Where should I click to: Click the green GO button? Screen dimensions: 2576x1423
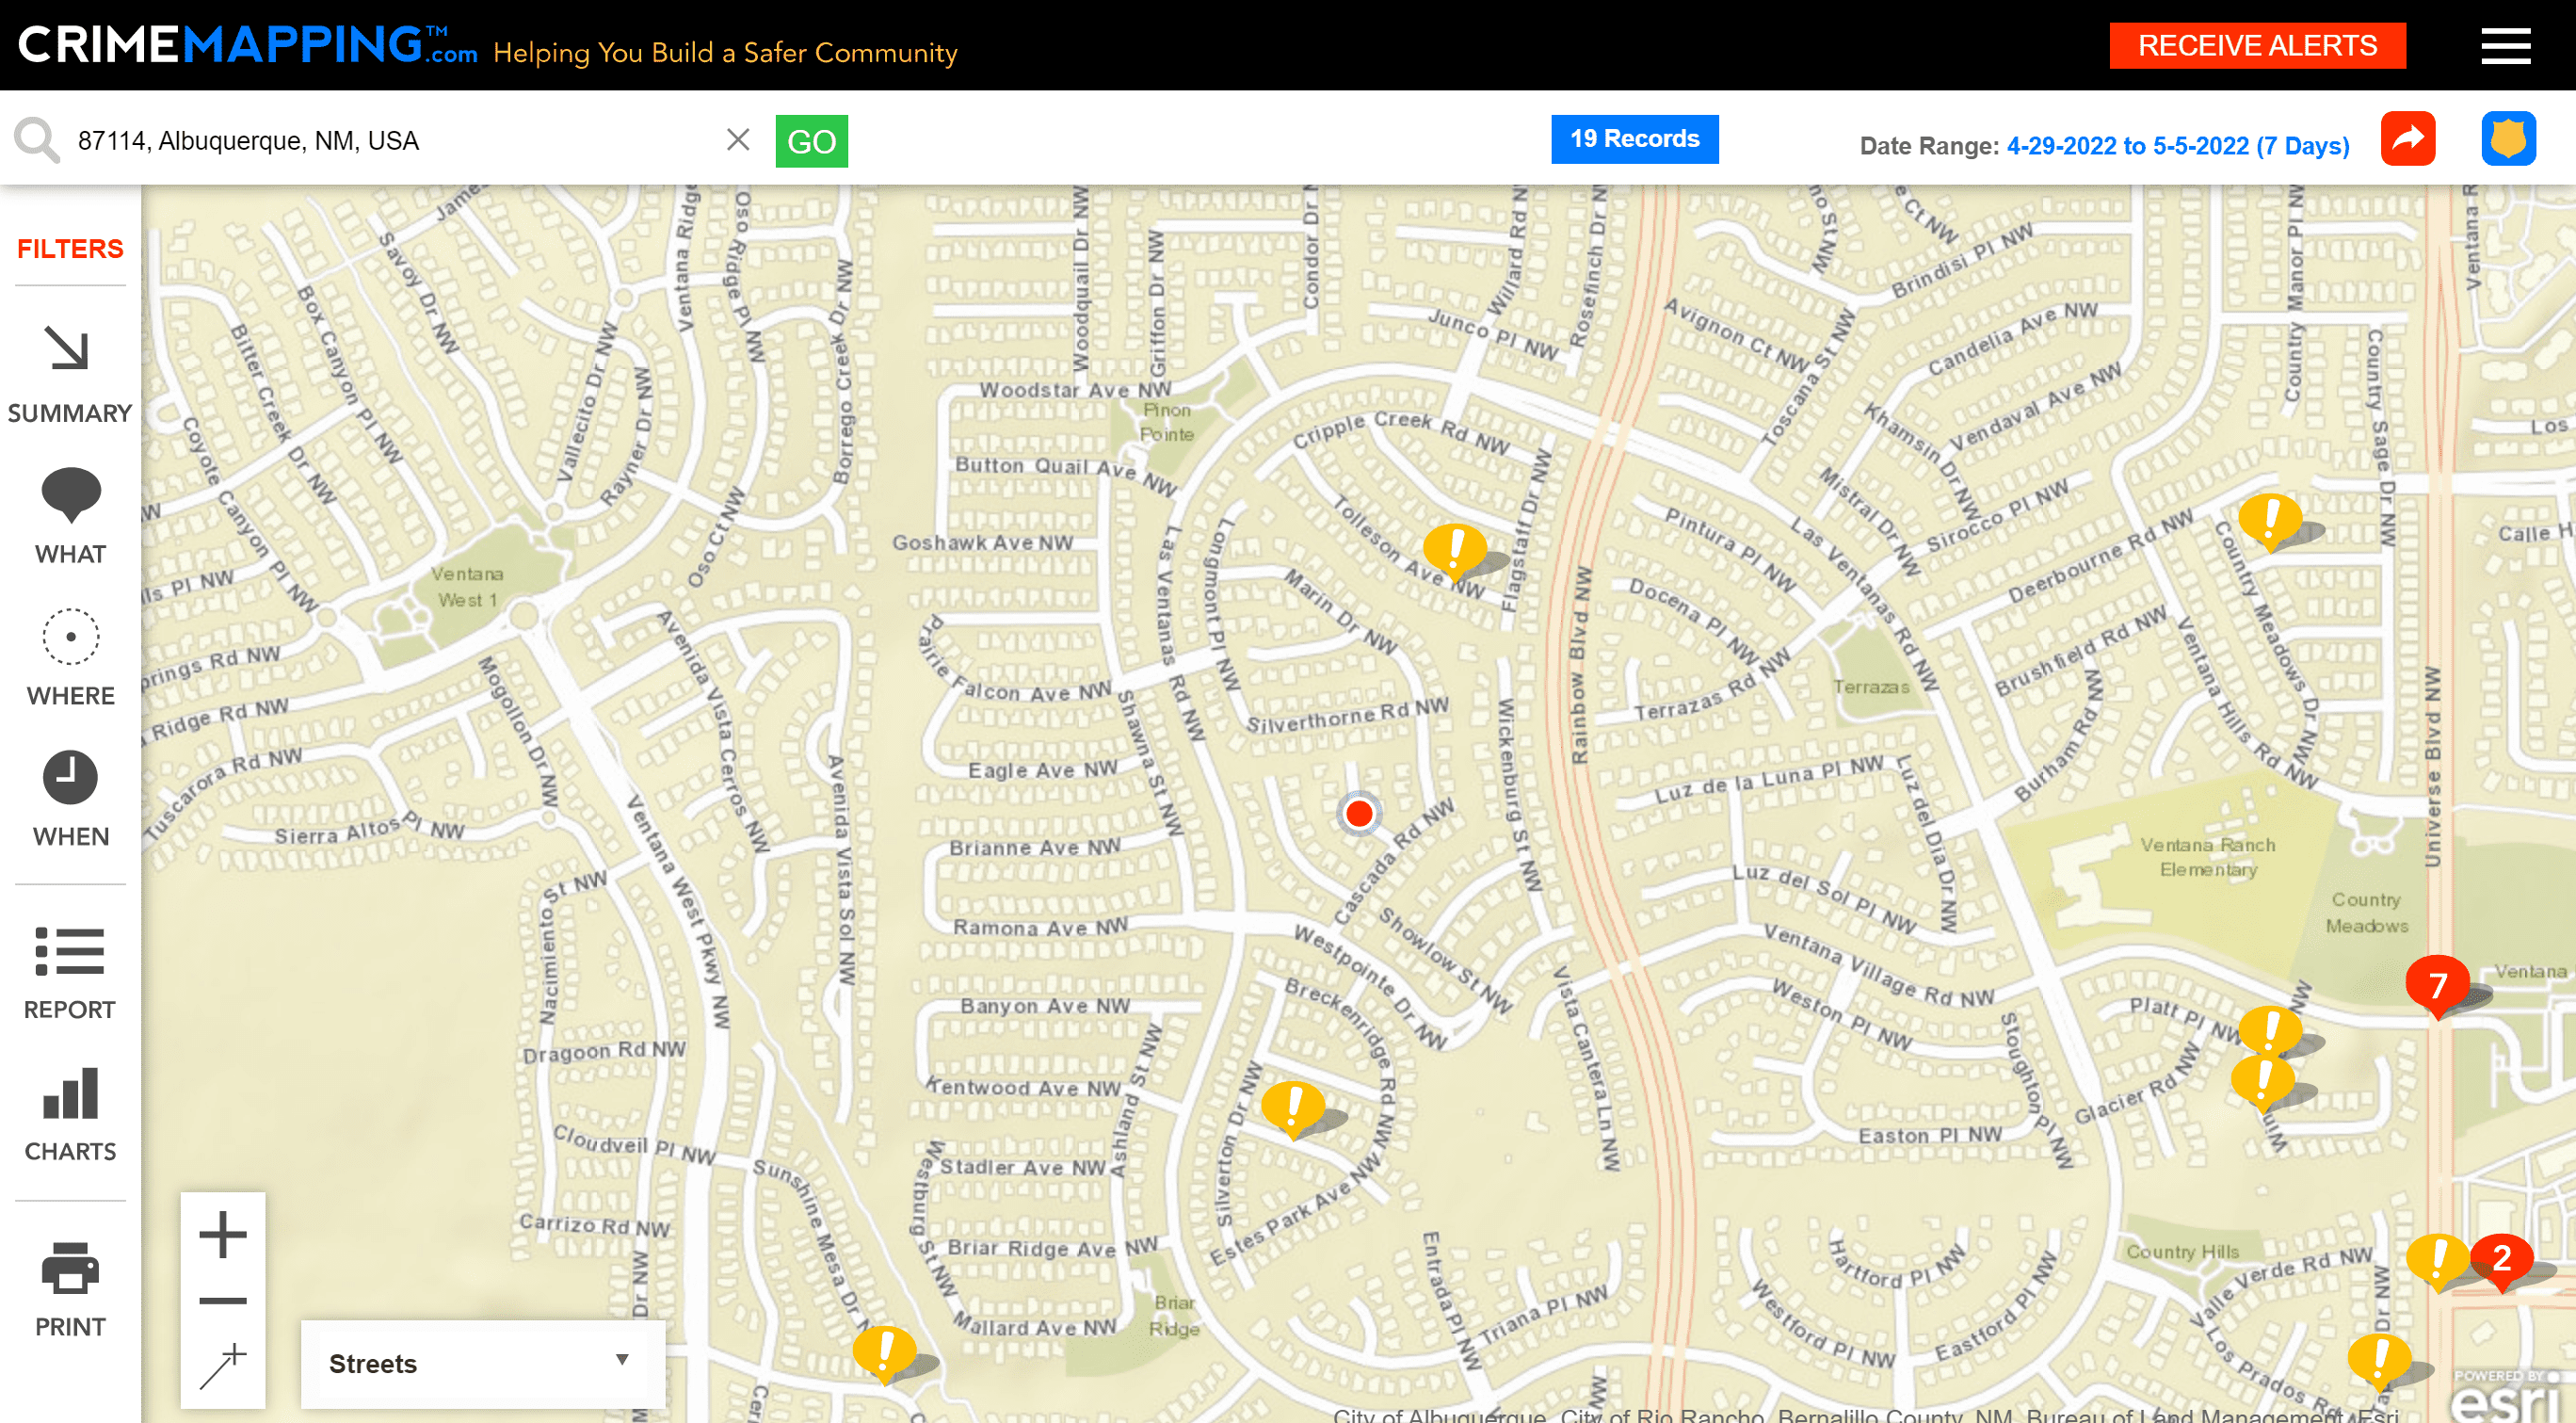(x=811, y=141)
